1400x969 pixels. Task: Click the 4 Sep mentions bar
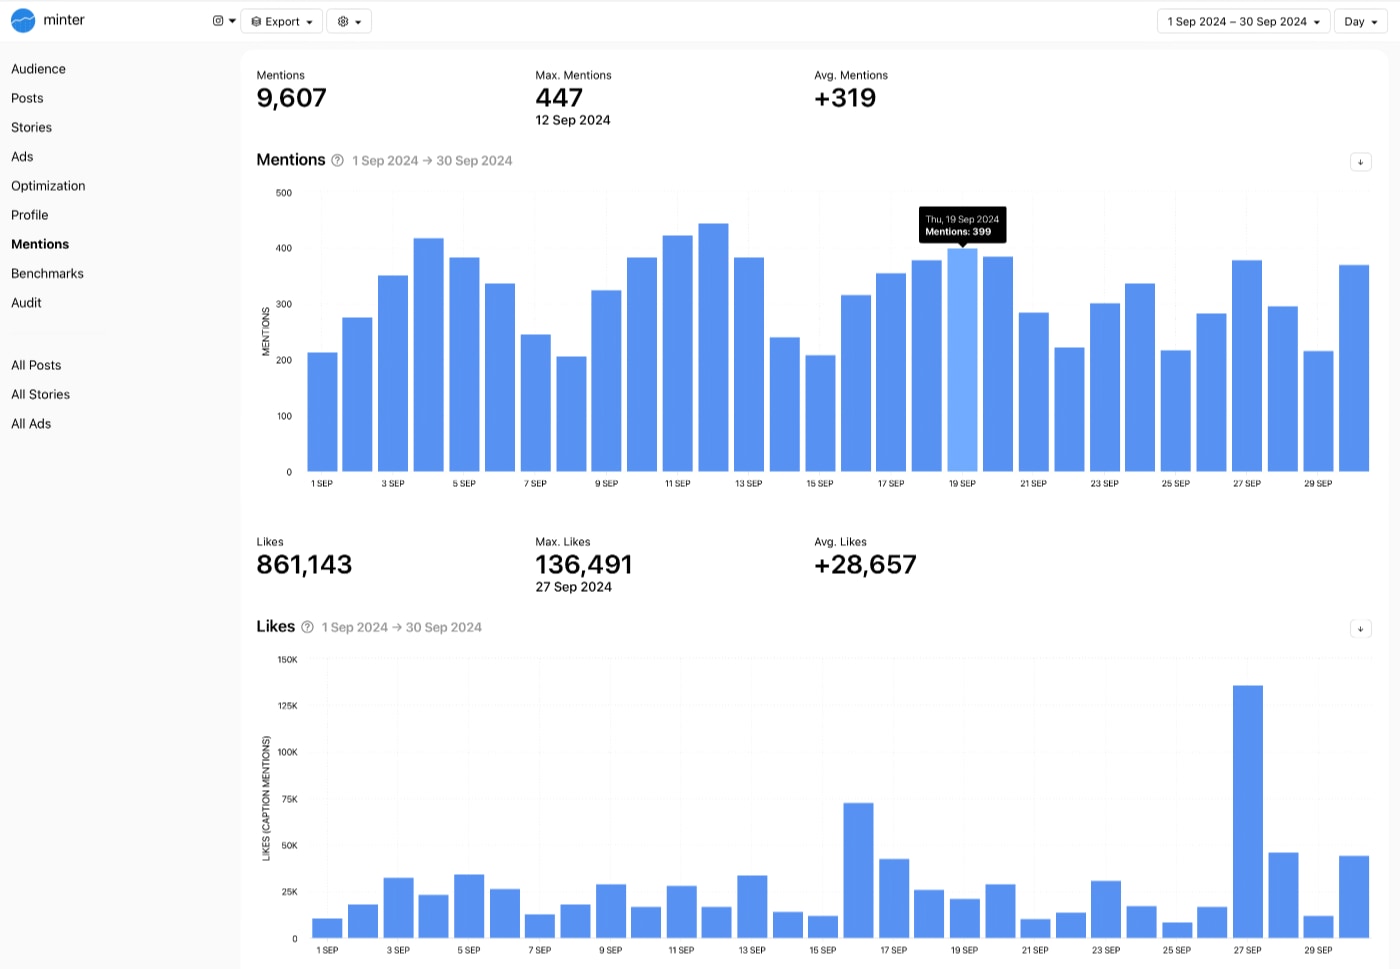(428, 354)
